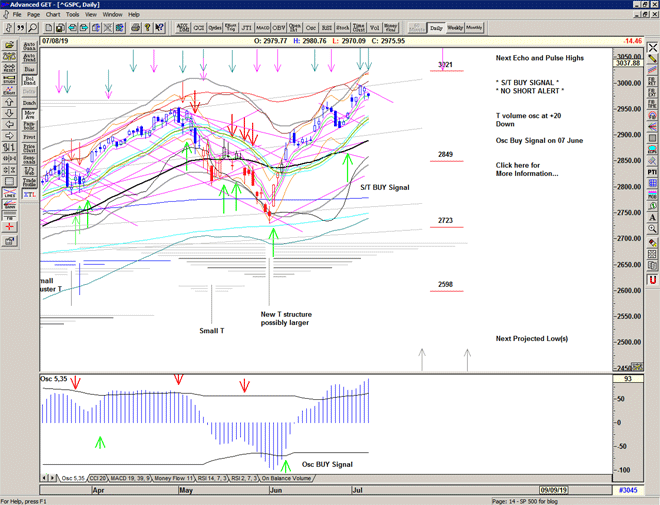Screen dimensions: 660x505
Task: Click the tab scroll left arrow
Action: pos(44,479)
